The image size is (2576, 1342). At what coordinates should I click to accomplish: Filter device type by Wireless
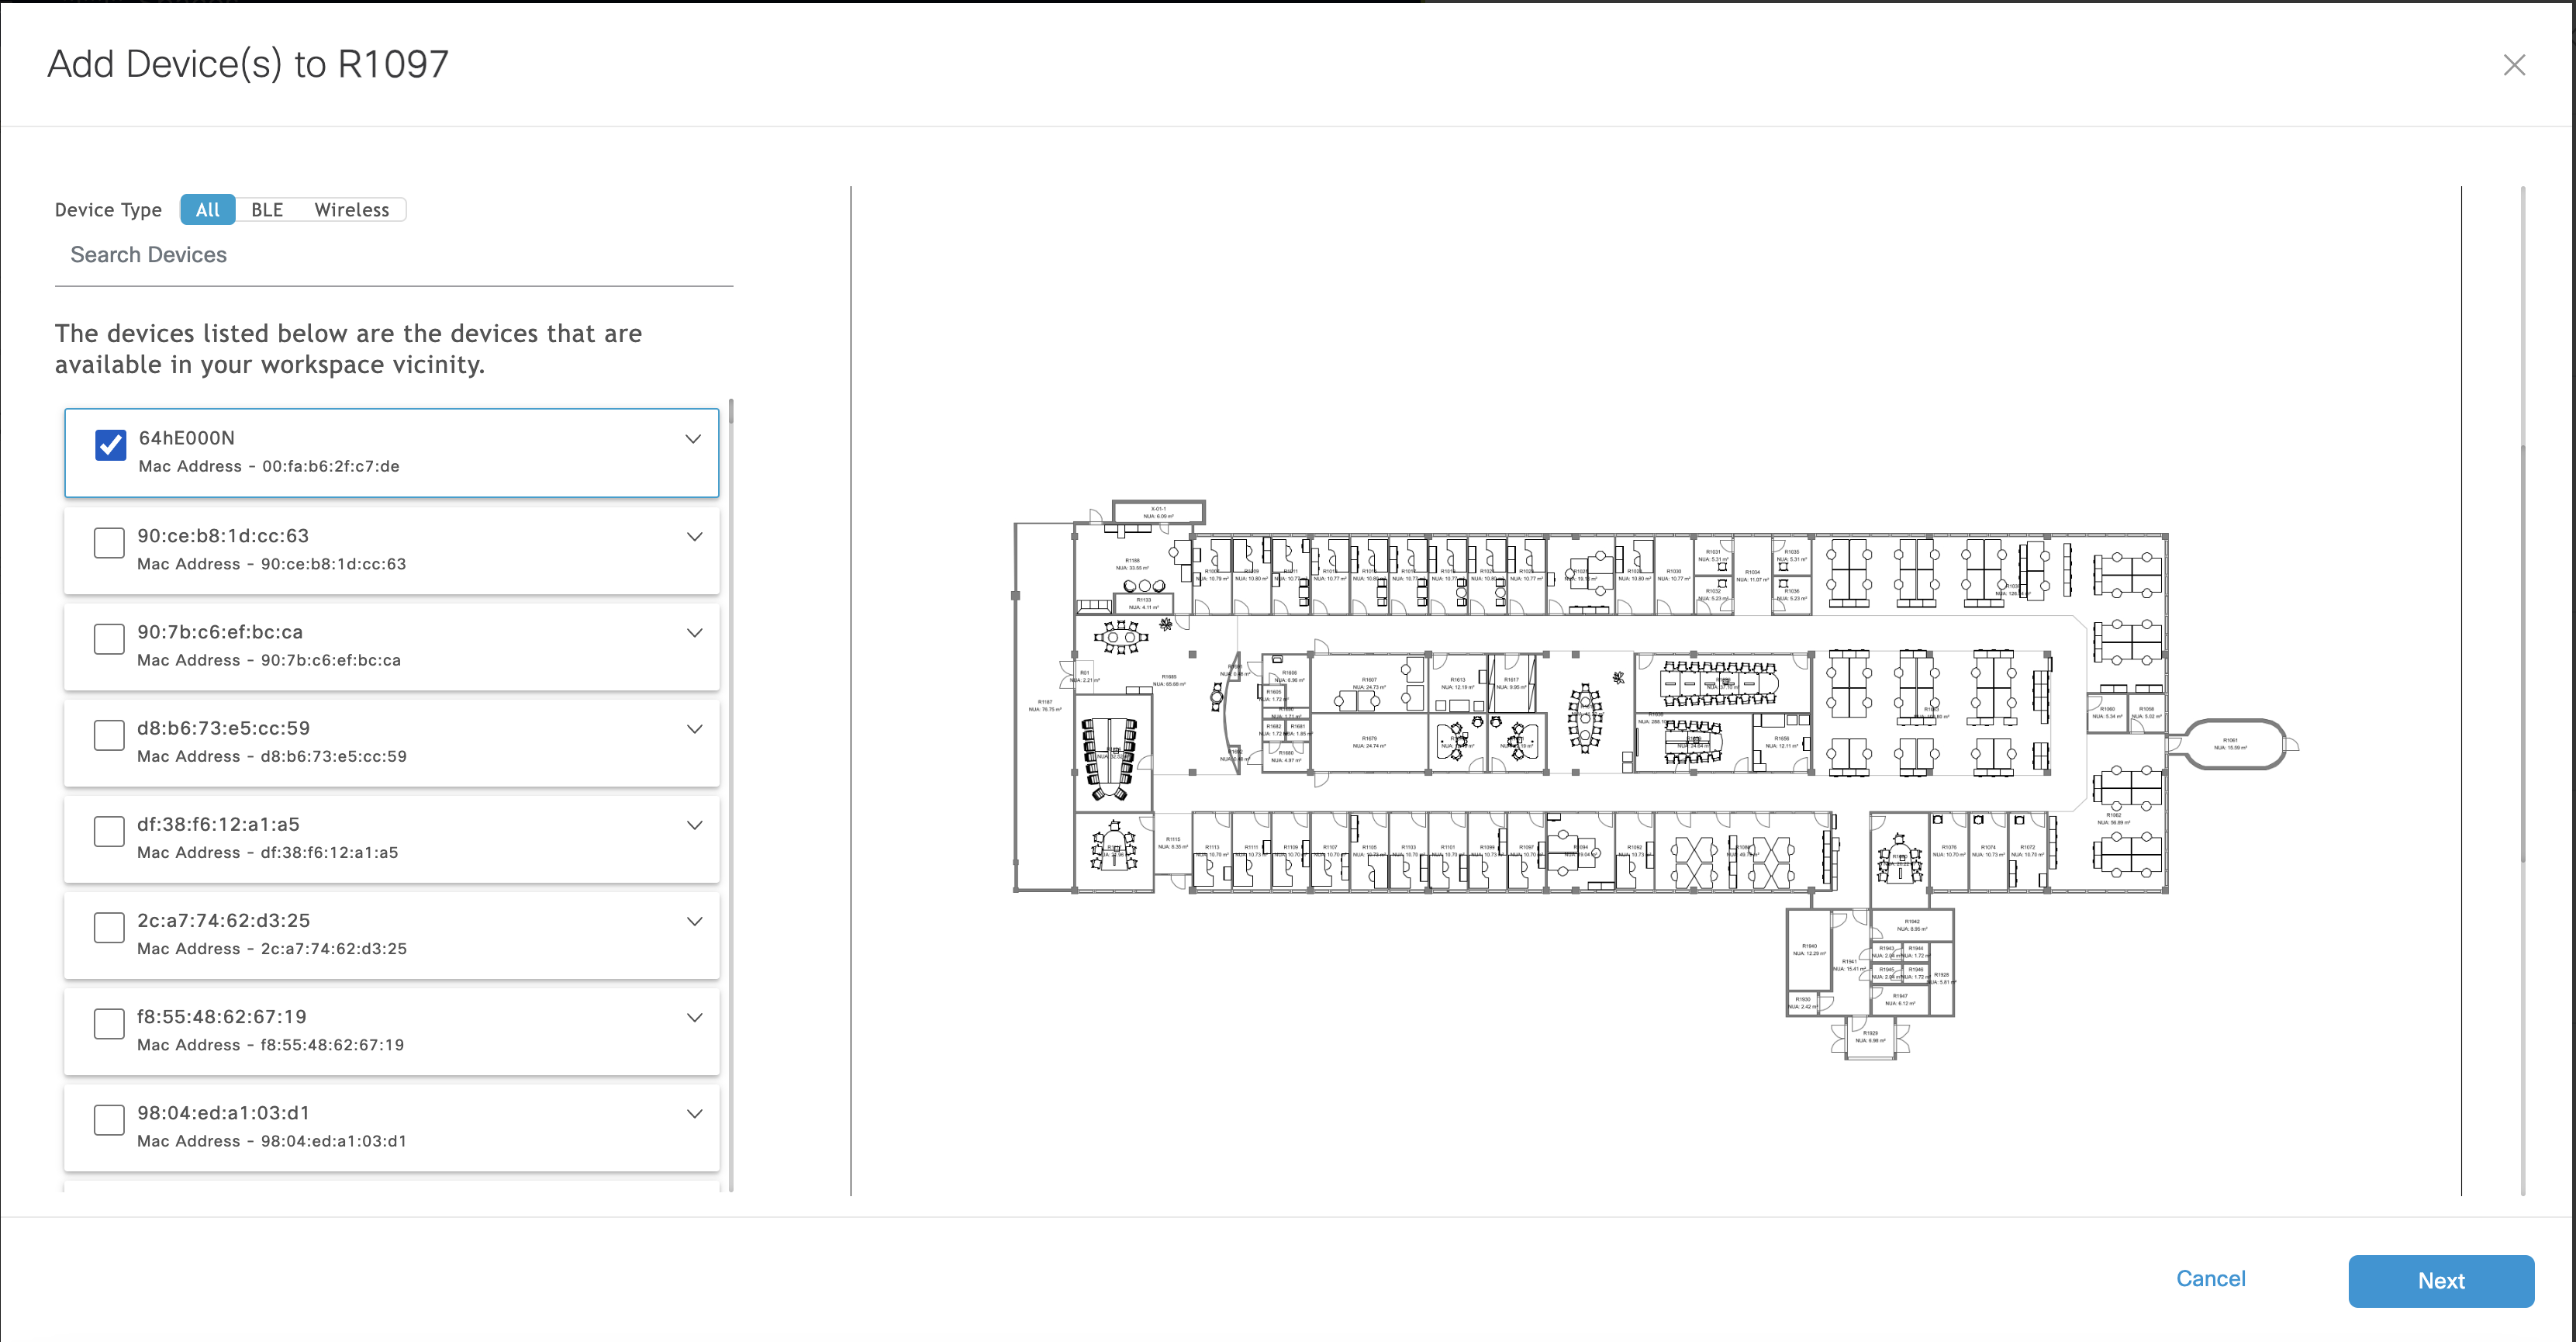[351, 210]
